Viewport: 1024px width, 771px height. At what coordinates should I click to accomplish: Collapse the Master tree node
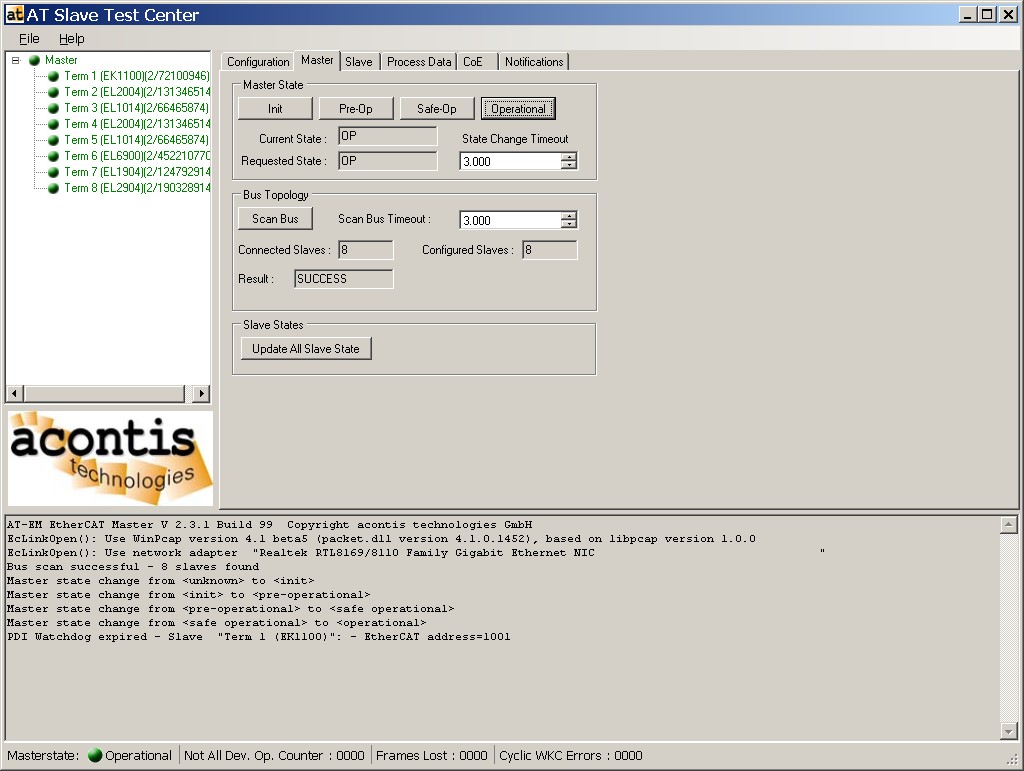(x=15, y=60)
